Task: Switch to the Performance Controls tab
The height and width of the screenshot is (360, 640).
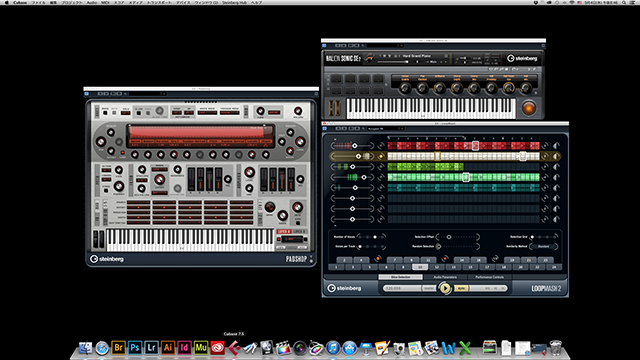Action: (x=489, y=277)
